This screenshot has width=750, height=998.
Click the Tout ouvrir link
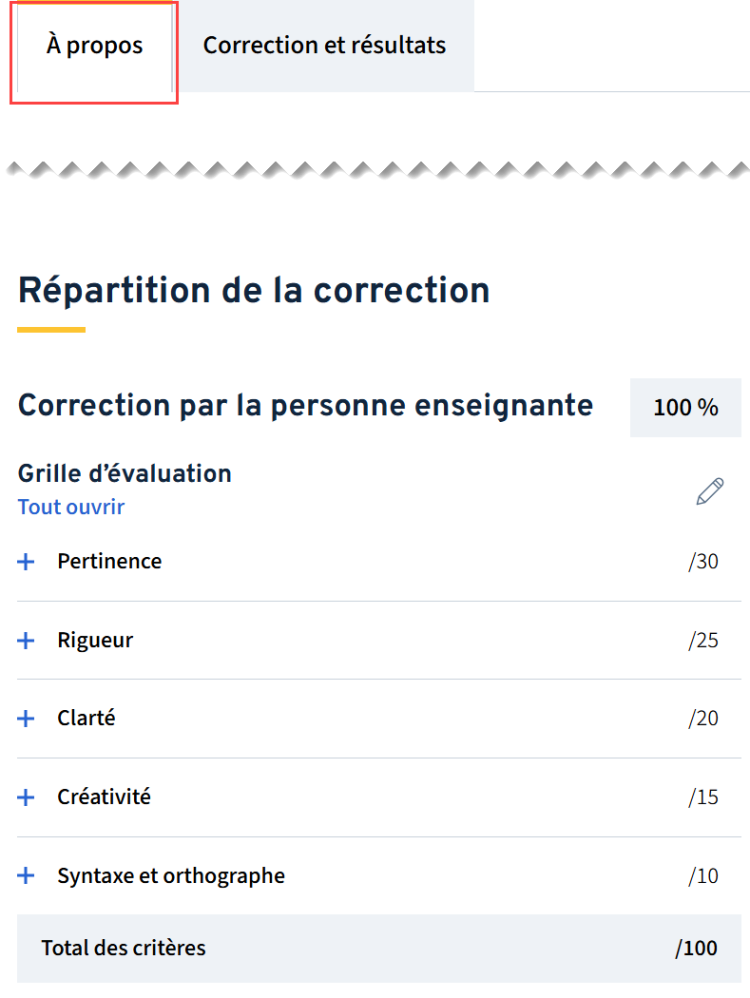pos(71,507)
